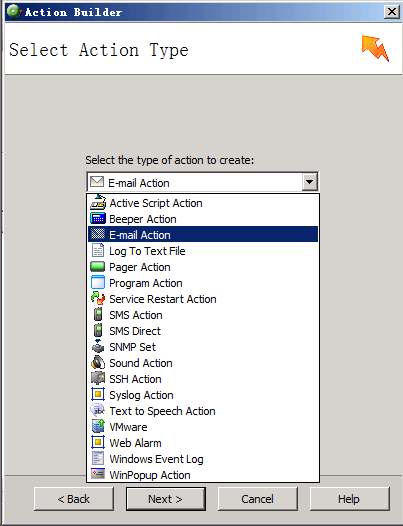Click the Text to Speech bubble icon

tap(98, 410)
